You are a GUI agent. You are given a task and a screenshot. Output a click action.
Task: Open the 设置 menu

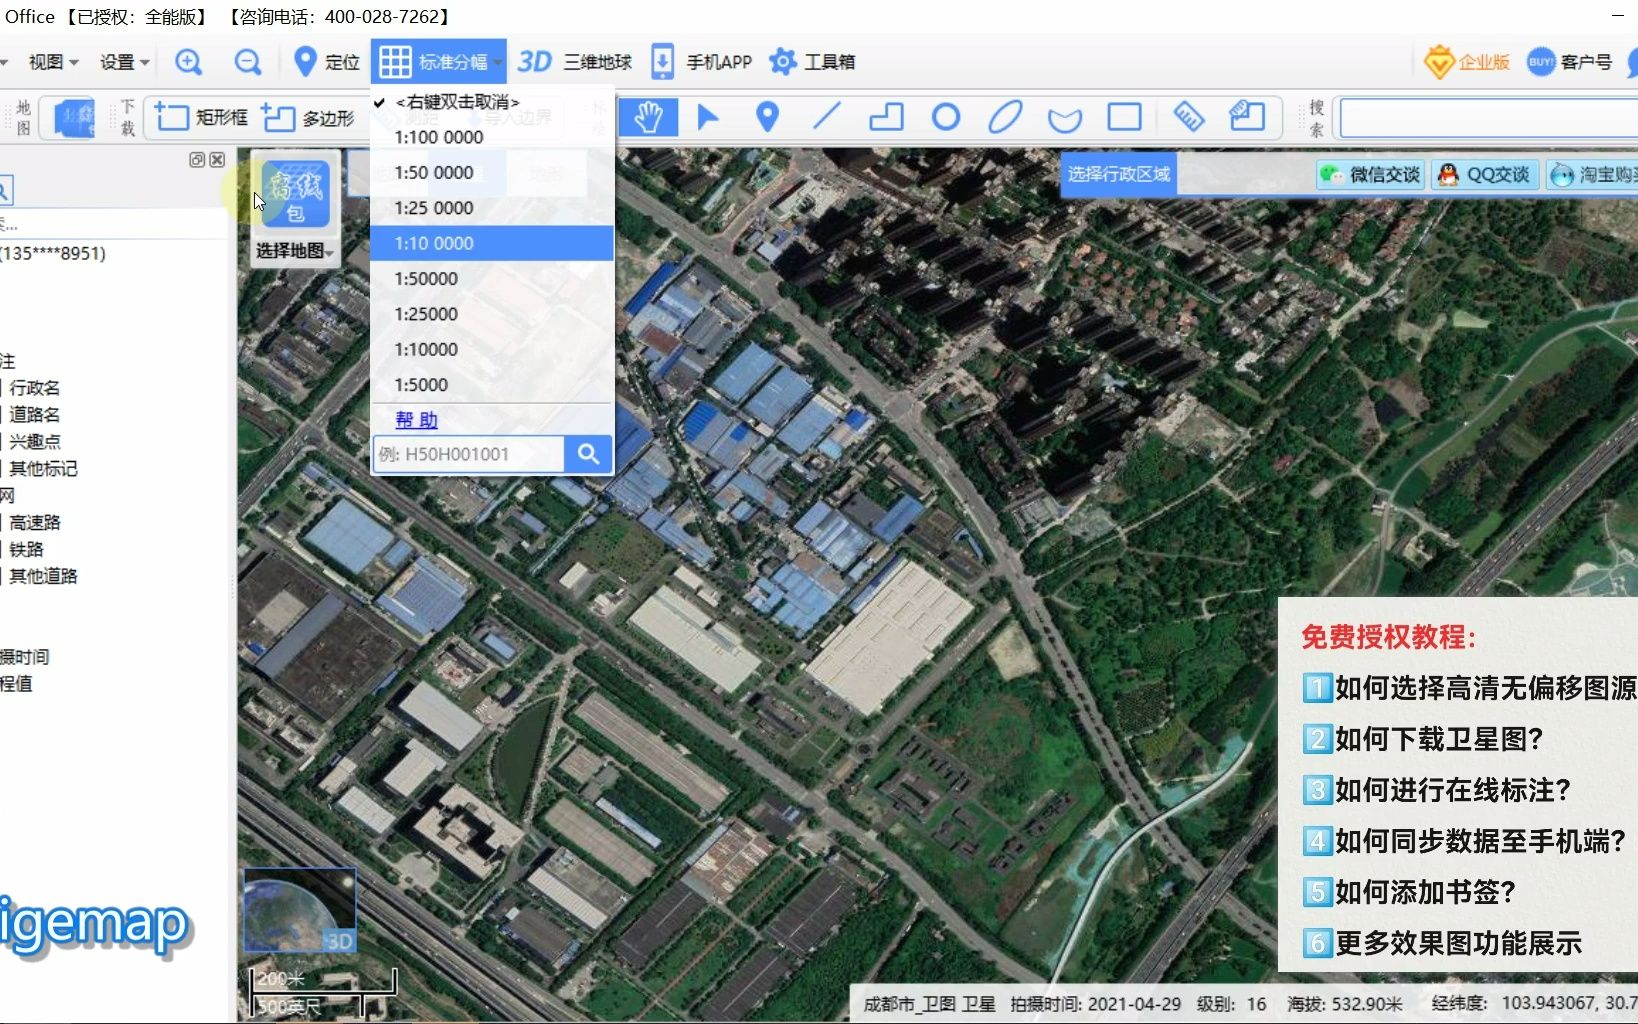pos(124,62)
